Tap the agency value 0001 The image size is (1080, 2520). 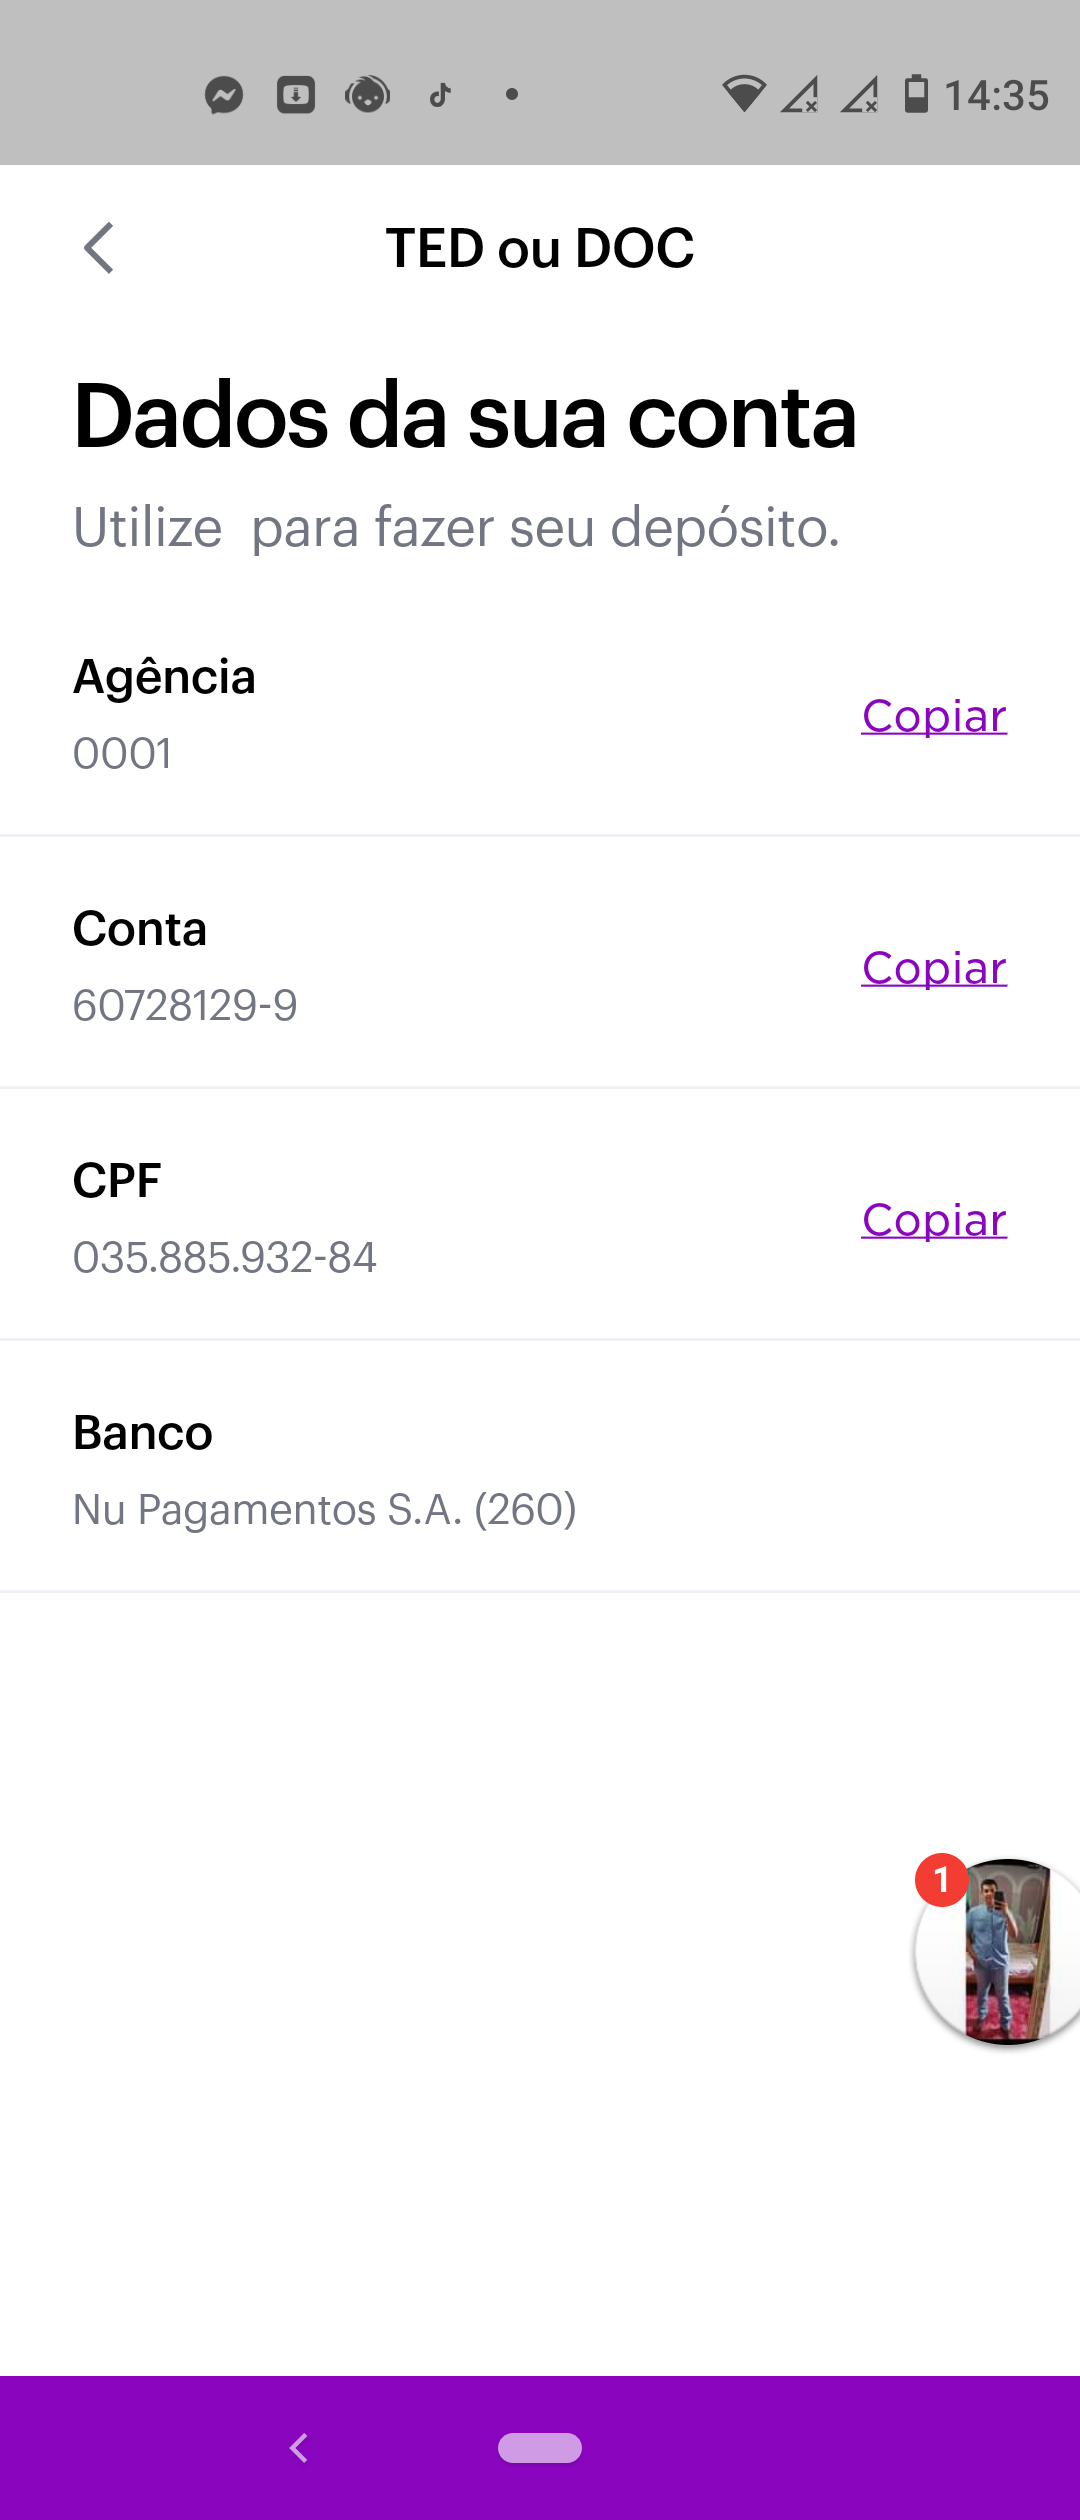(x=122, y=754)
